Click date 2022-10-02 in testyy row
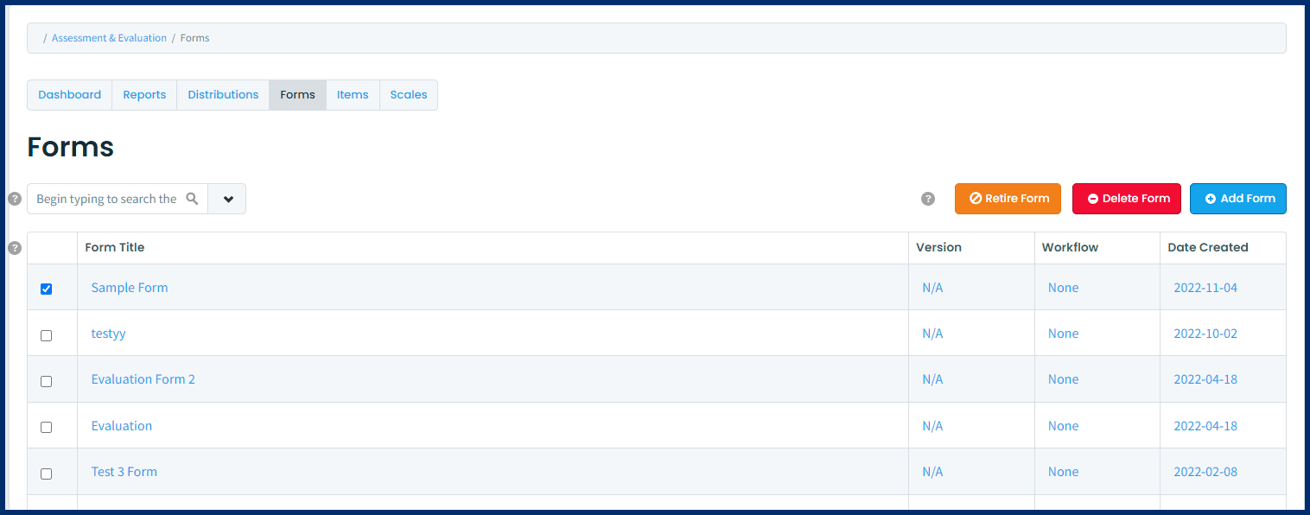 click(1205, 334)
